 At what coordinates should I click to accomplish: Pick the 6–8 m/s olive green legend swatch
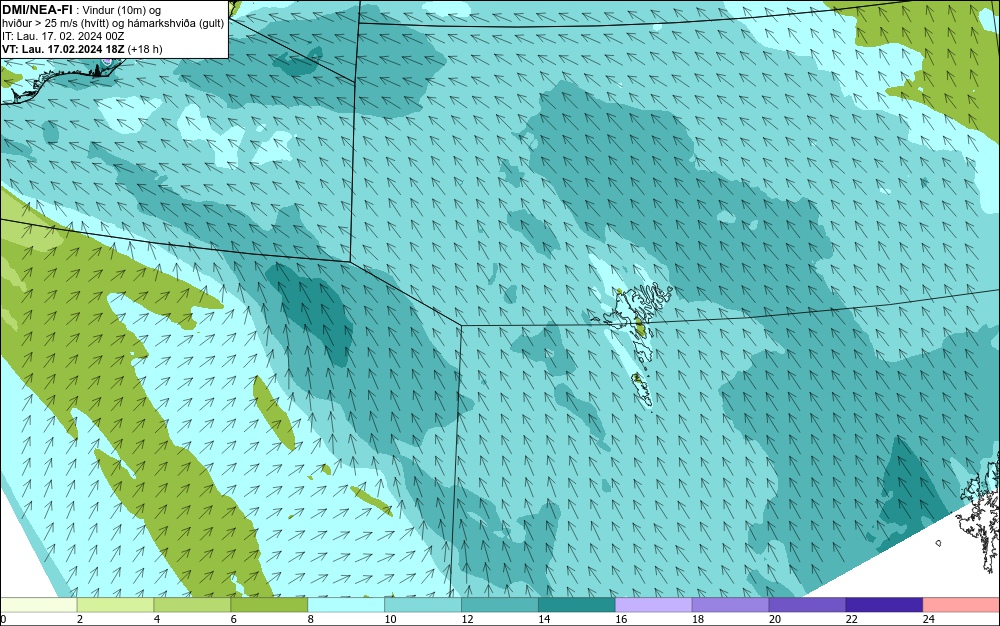coord(269,605)
